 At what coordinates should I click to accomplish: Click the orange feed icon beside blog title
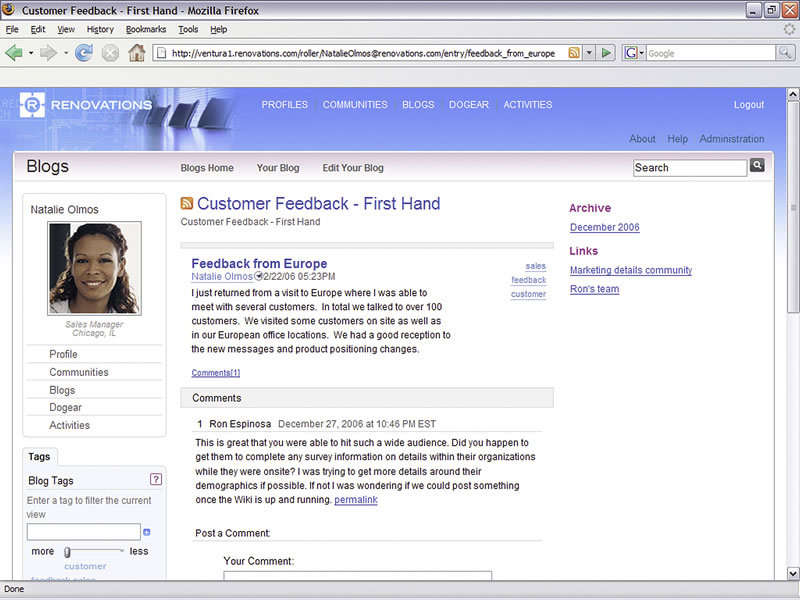[187, 204]
